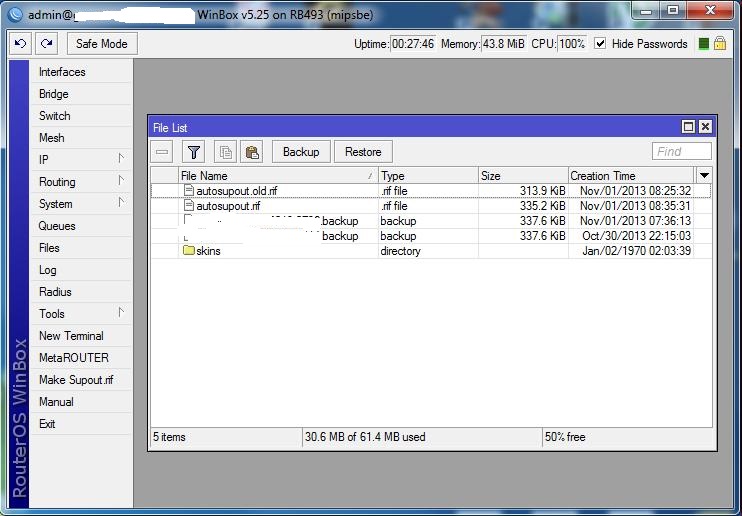Open the column selector dropdown arrow
Viewport: 742px width, 516px height.
[x=704, y=176]
